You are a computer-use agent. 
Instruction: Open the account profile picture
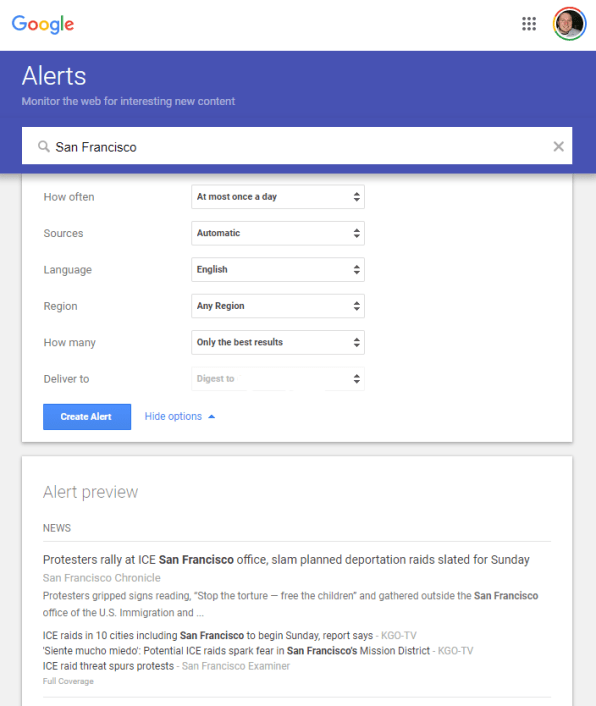tap(569, 24)
